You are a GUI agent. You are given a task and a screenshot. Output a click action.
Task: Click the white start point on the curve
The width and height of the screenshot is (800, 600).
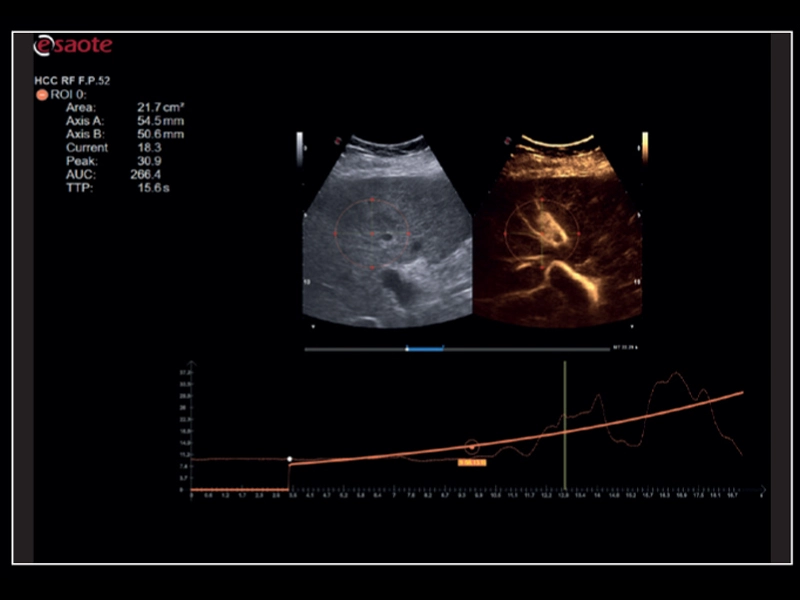[x=290, y=459]
